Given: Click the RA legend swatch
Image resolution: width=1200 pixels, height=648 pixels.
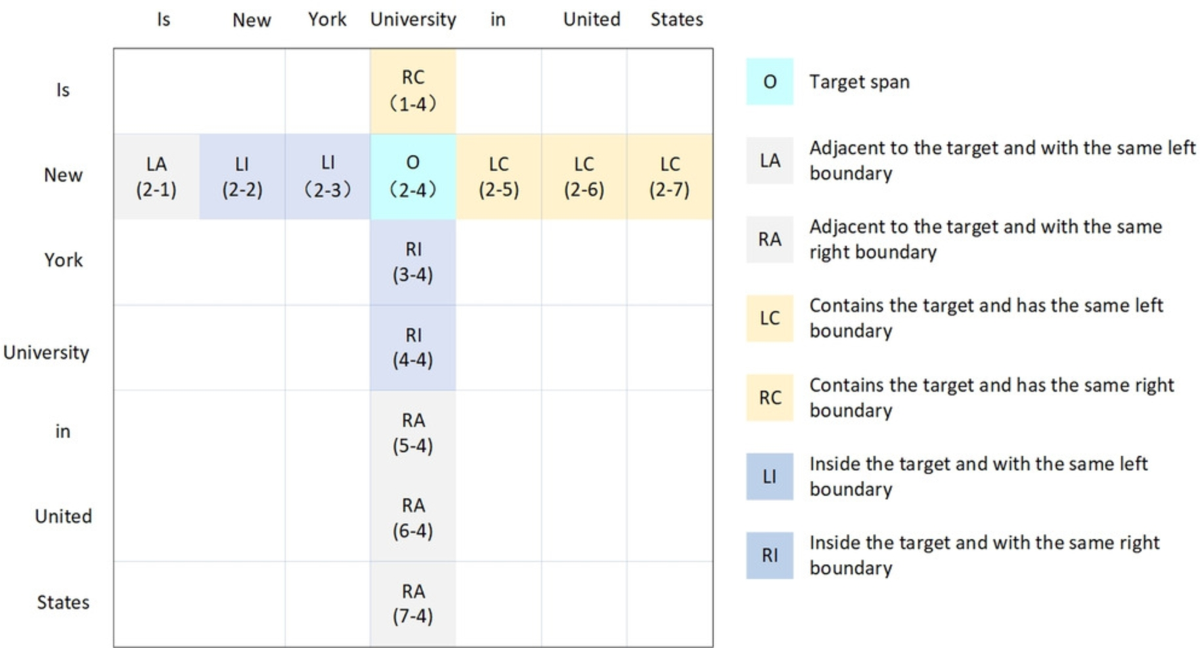Looking at the screenshot, I should point(769,240).
